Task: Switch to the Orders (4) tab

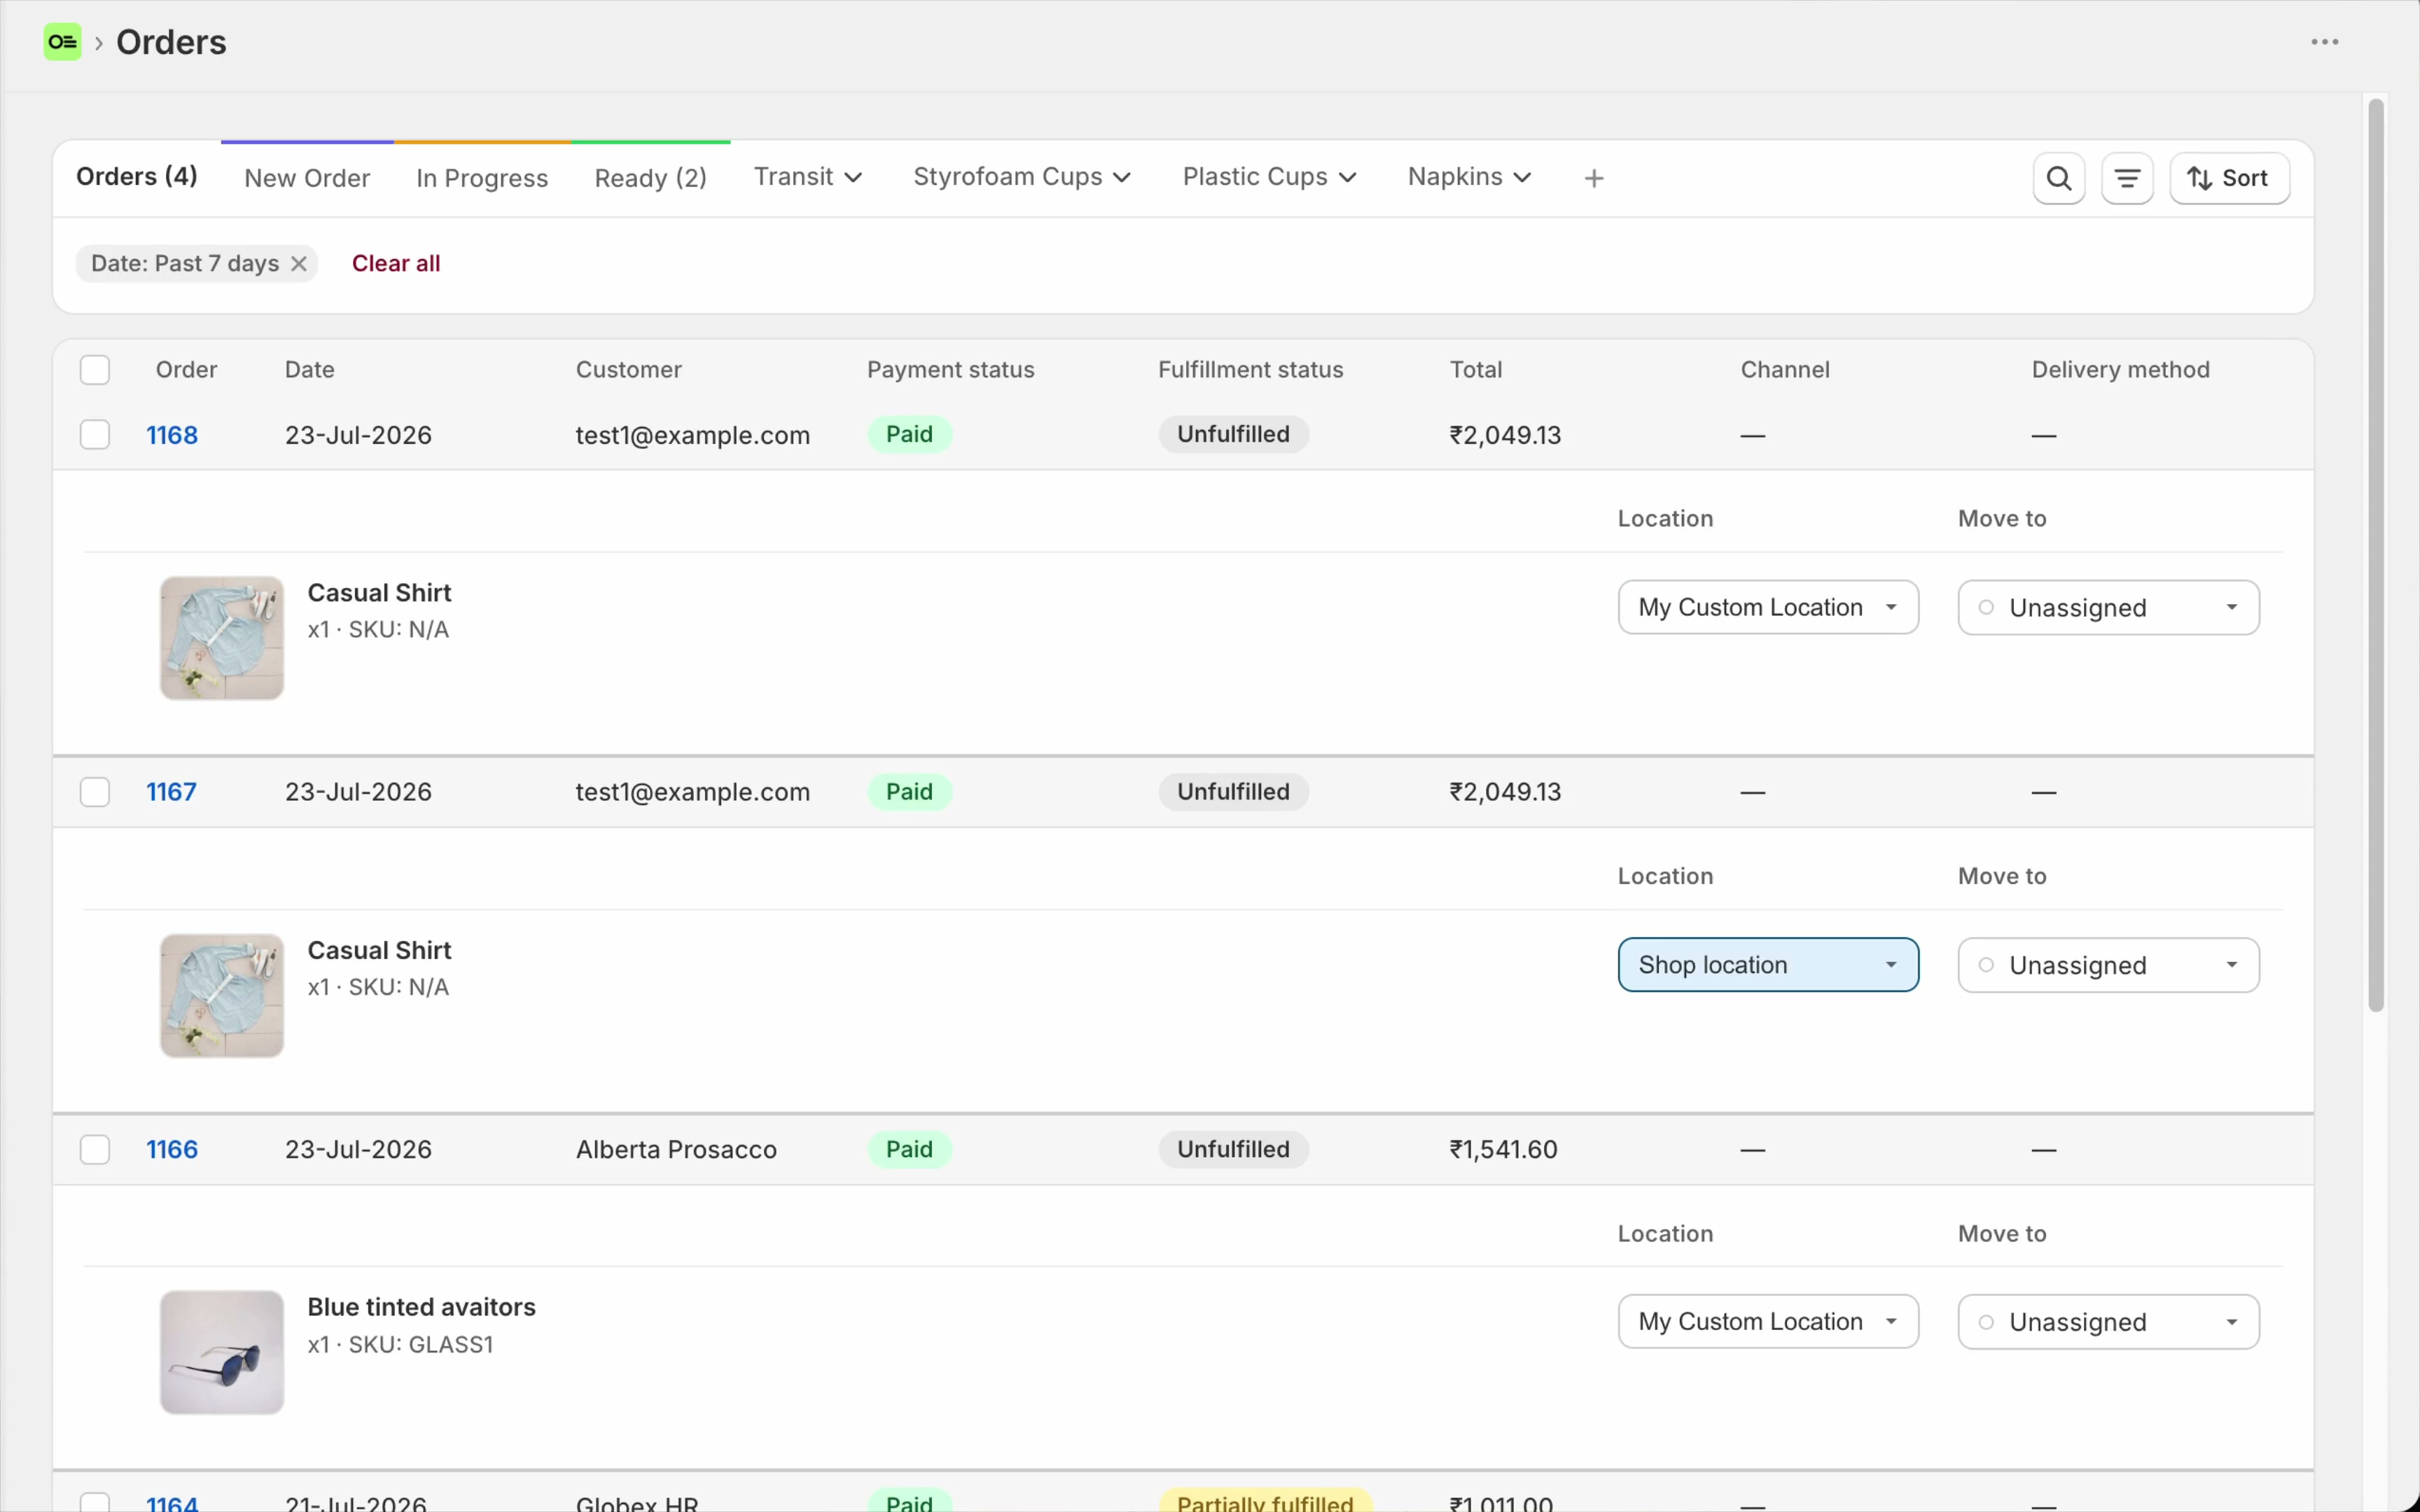Action: 137,177
